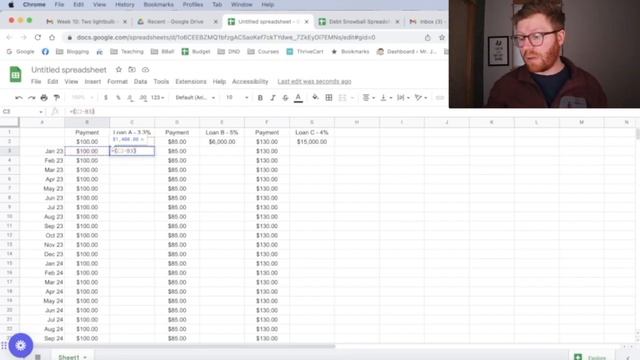Open the Insert menu
Image resolution: width=640 pixels, height=360 pixels.
tap(93, 82)
